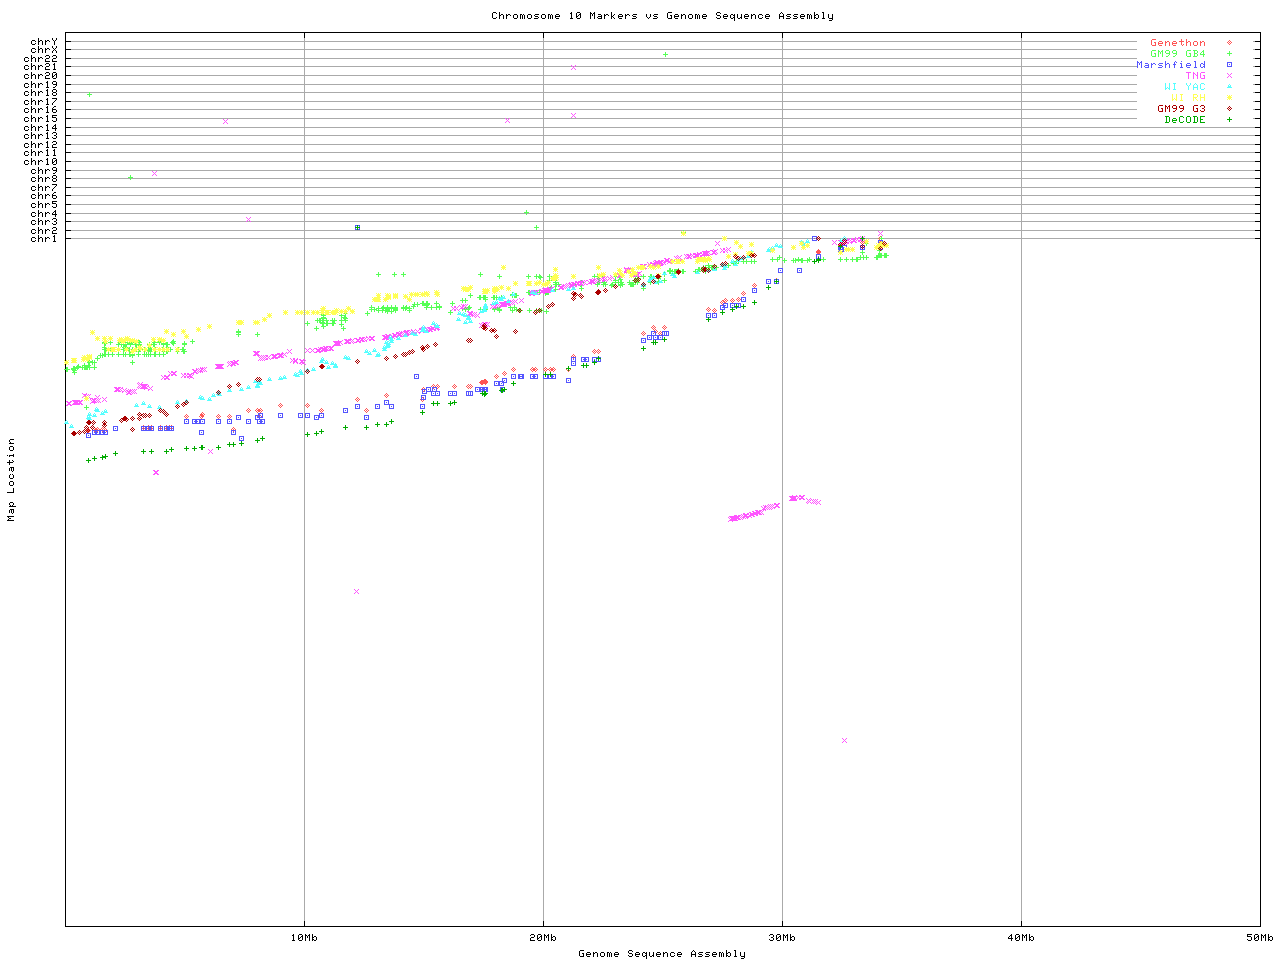Image resolution: width=1280 pixels, height=960 pixels.
Task: Click the GM99 GB4 plus legend marker
Action: click(1229, 54)
